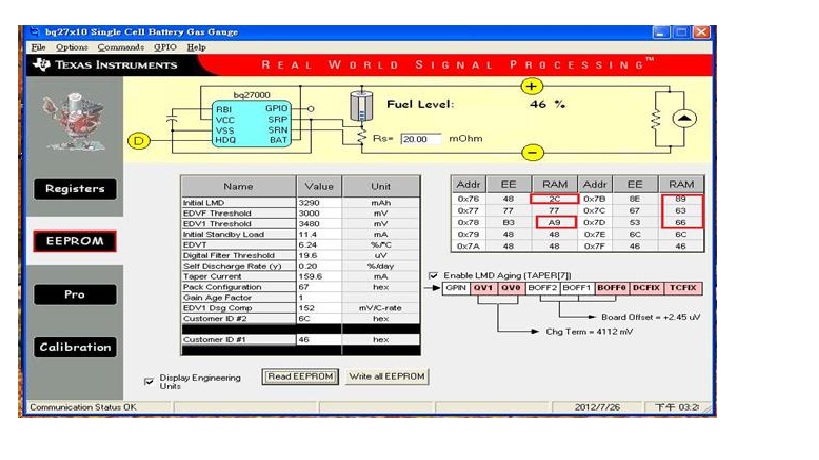Viewport: 819px width, 460px height.
Task: Toggle Enable LMD Aging checkbox
Action: (x=434, y=275)
